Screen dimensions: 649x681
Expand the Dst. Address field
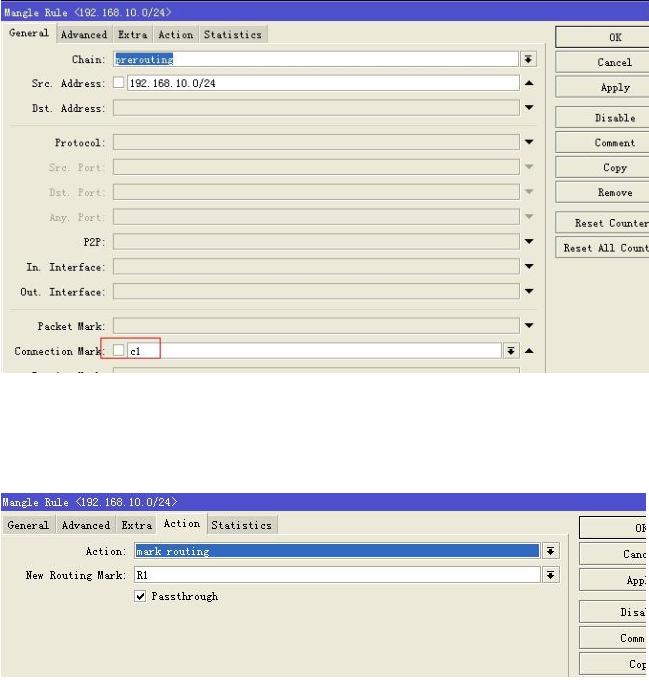click(x=529, y=107)
